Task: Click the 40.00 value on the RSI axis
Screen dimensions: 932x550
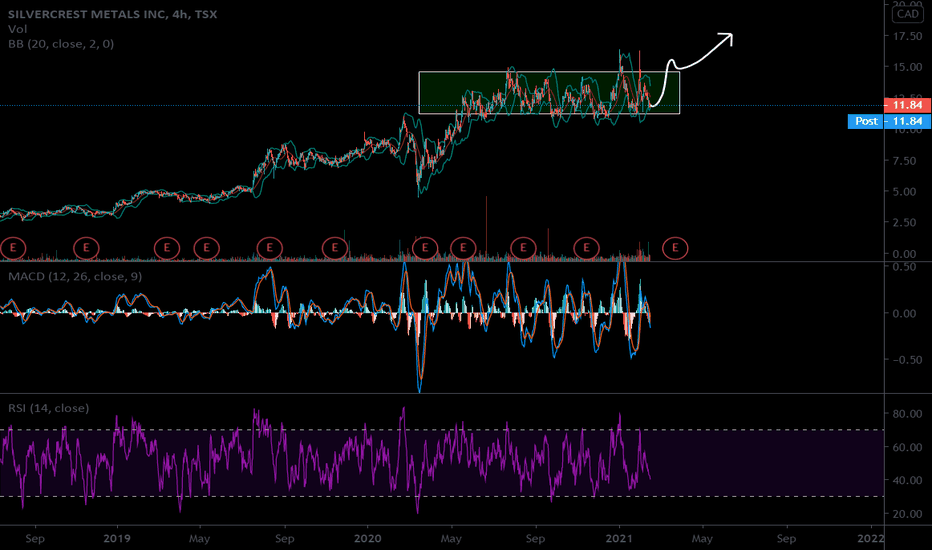Action: coord(908,480)
